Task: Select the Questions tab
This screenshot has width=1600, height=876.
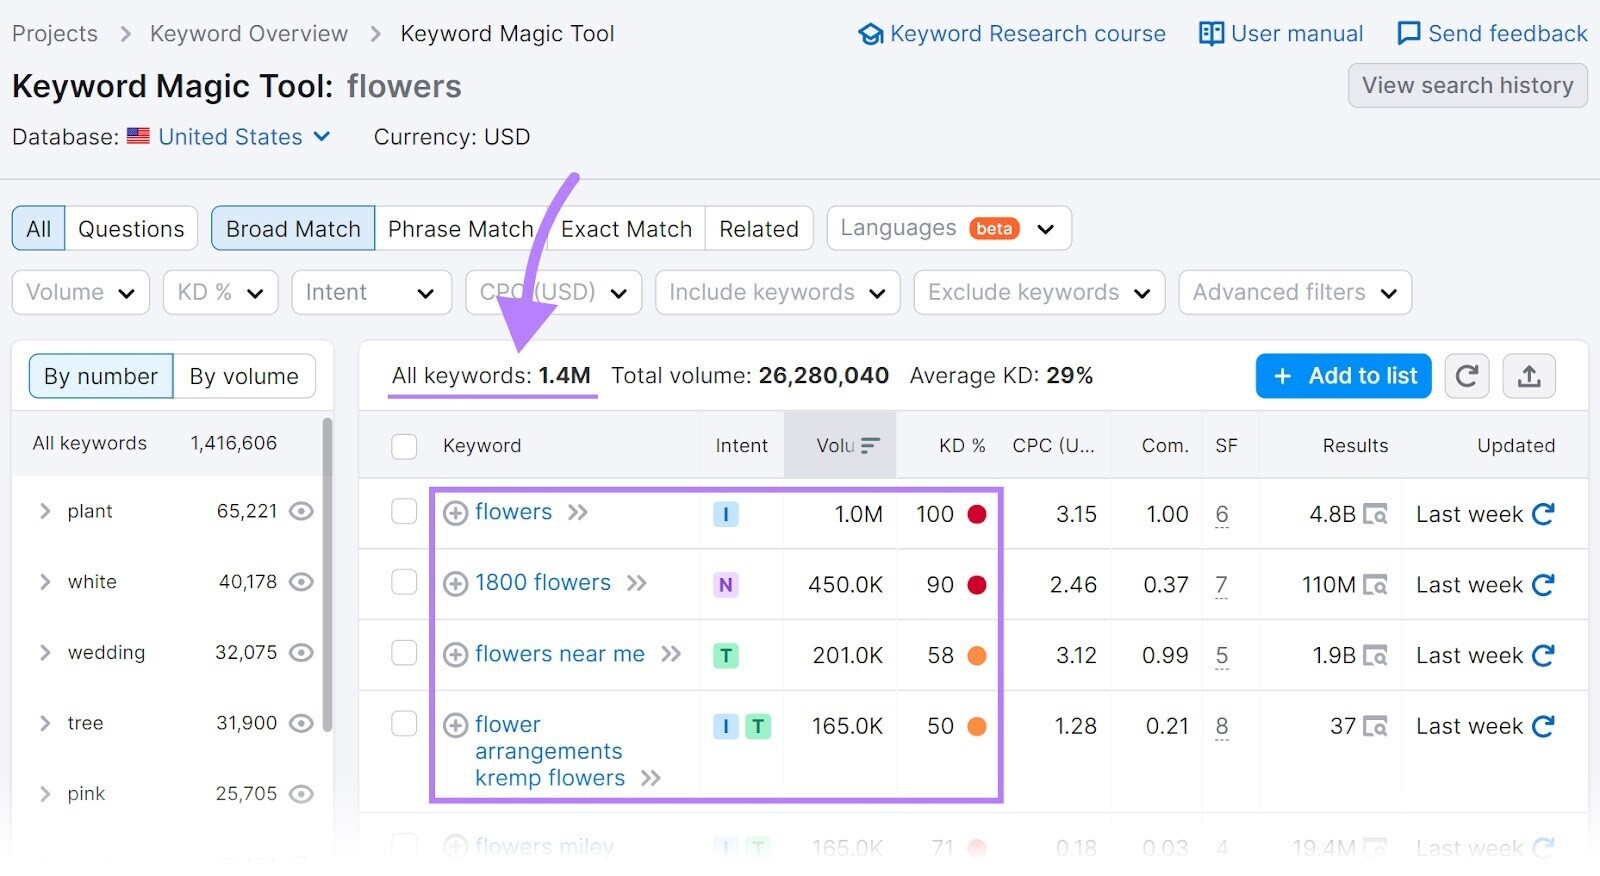Action: (x=131, y=229)
